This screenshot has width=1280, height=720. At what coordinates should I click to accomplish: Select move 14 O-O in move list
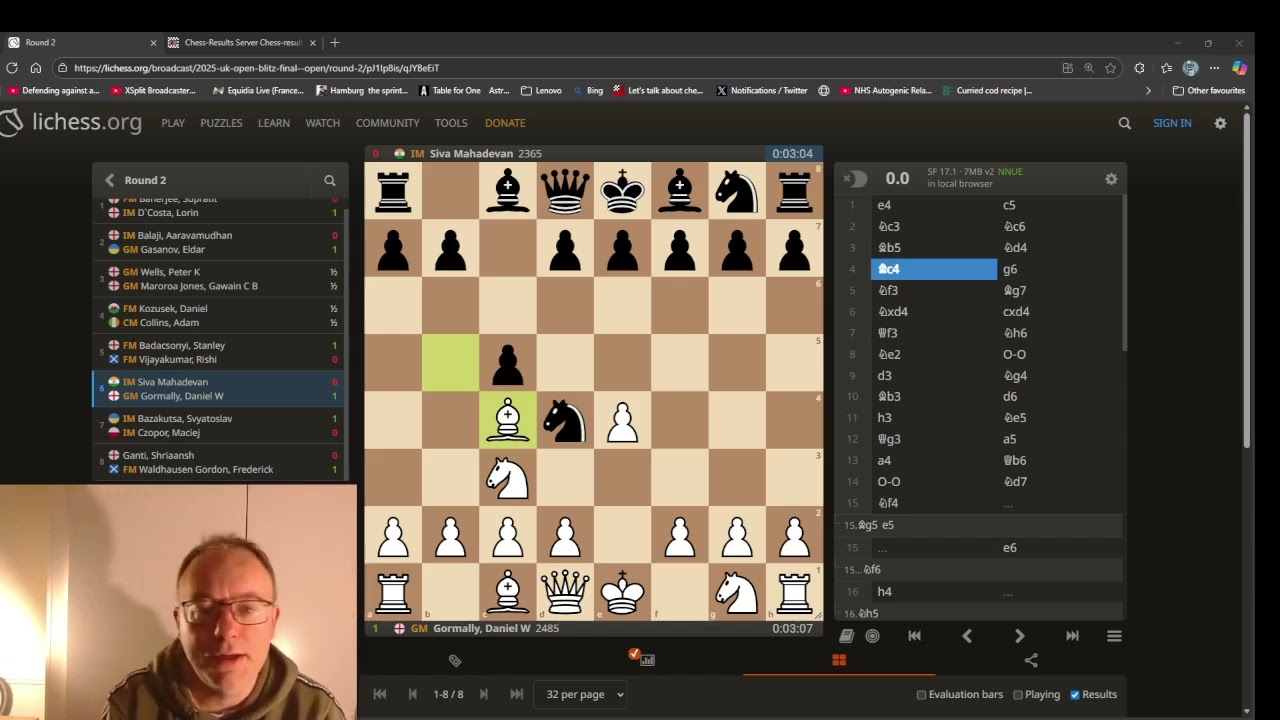point(935,481)
